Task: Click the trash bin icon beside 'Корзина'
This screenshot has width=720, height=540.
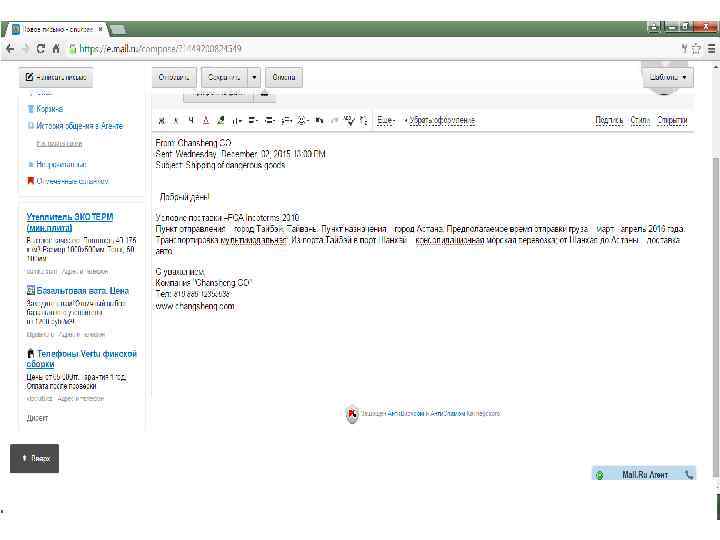Action: pyautogui.click(x=31, y=109)
